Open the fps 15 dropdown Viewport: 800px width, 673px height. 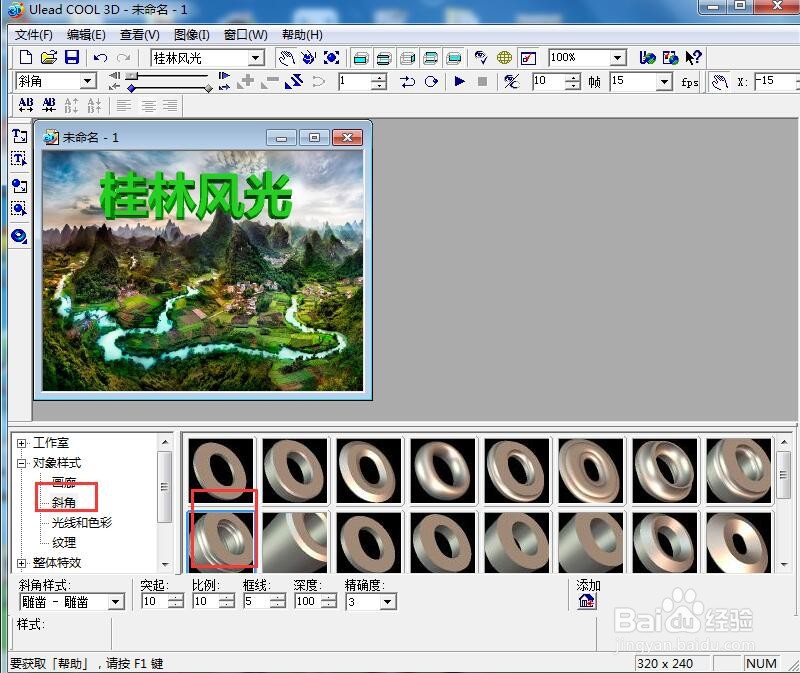point(664,82)
